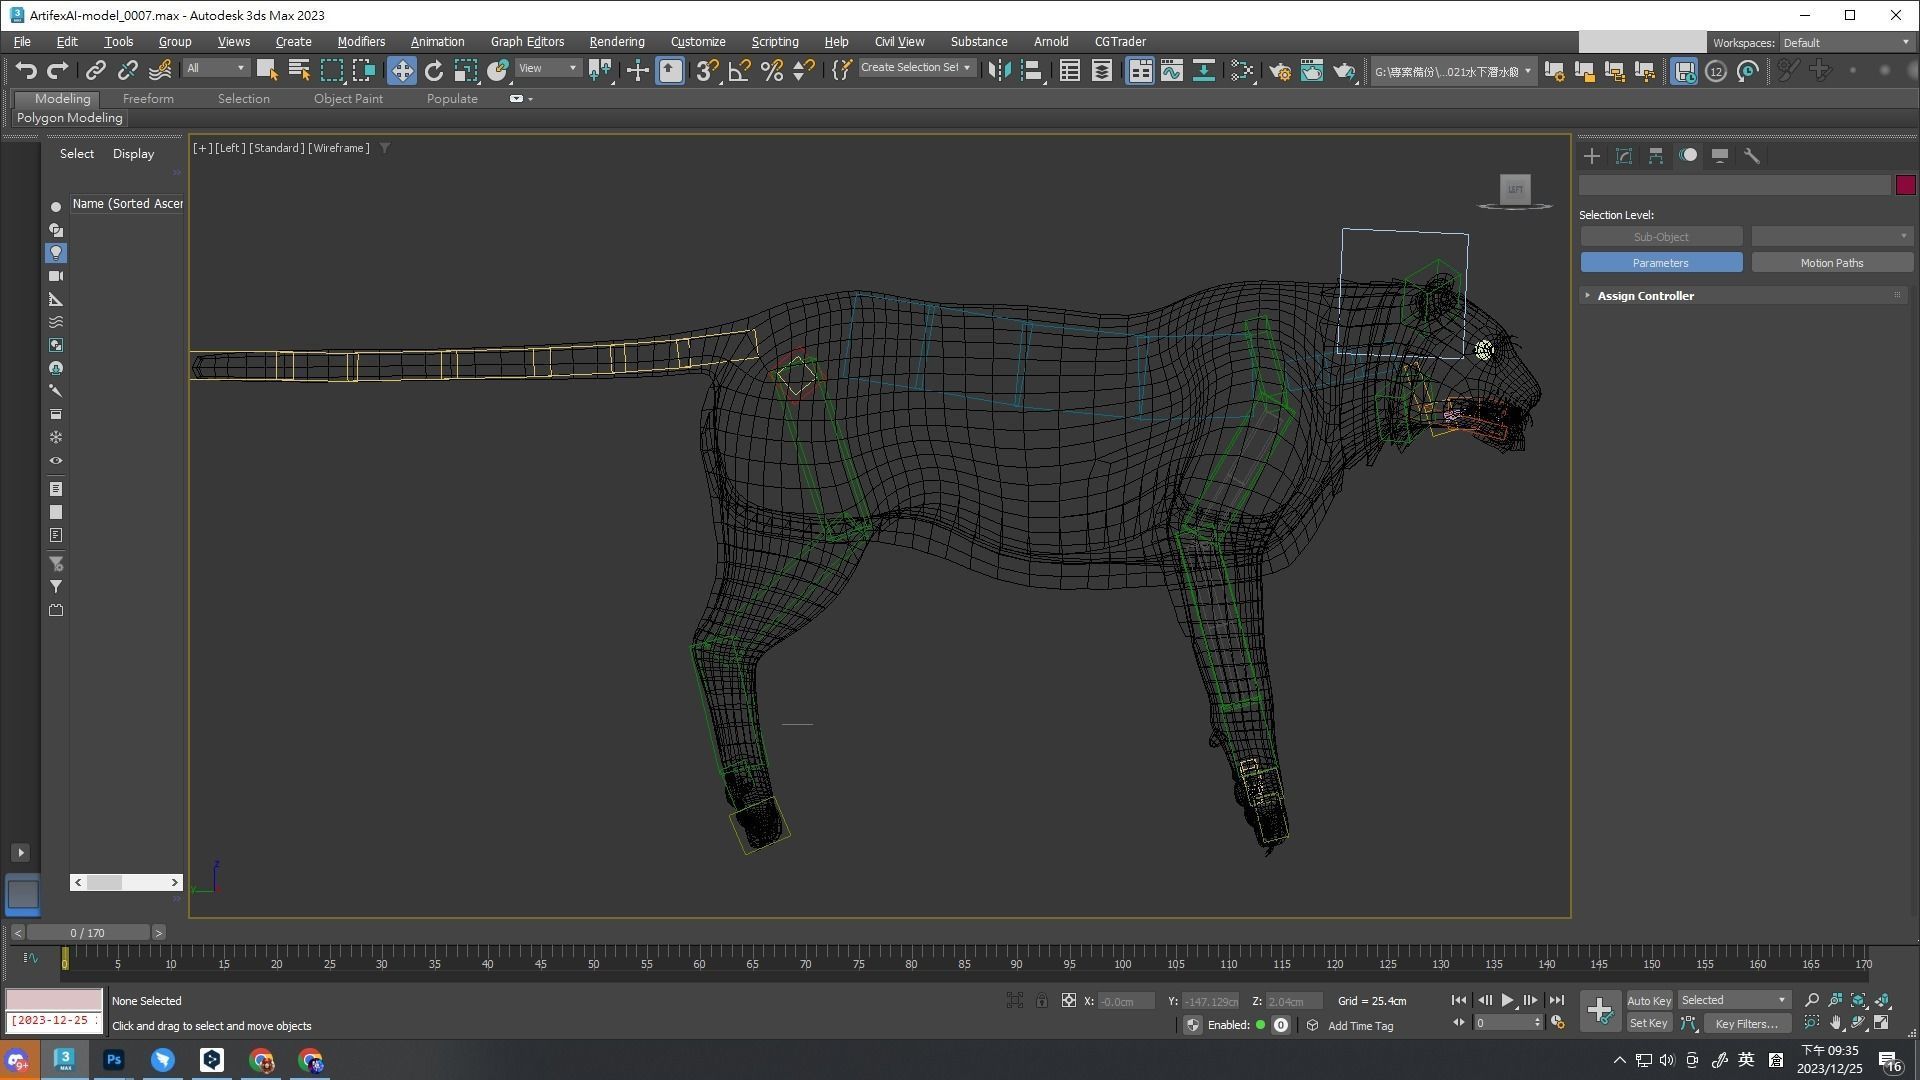Screen dimensions: 1920x1080
Task: Toggle the Percent Snap button
Action: 772,70
